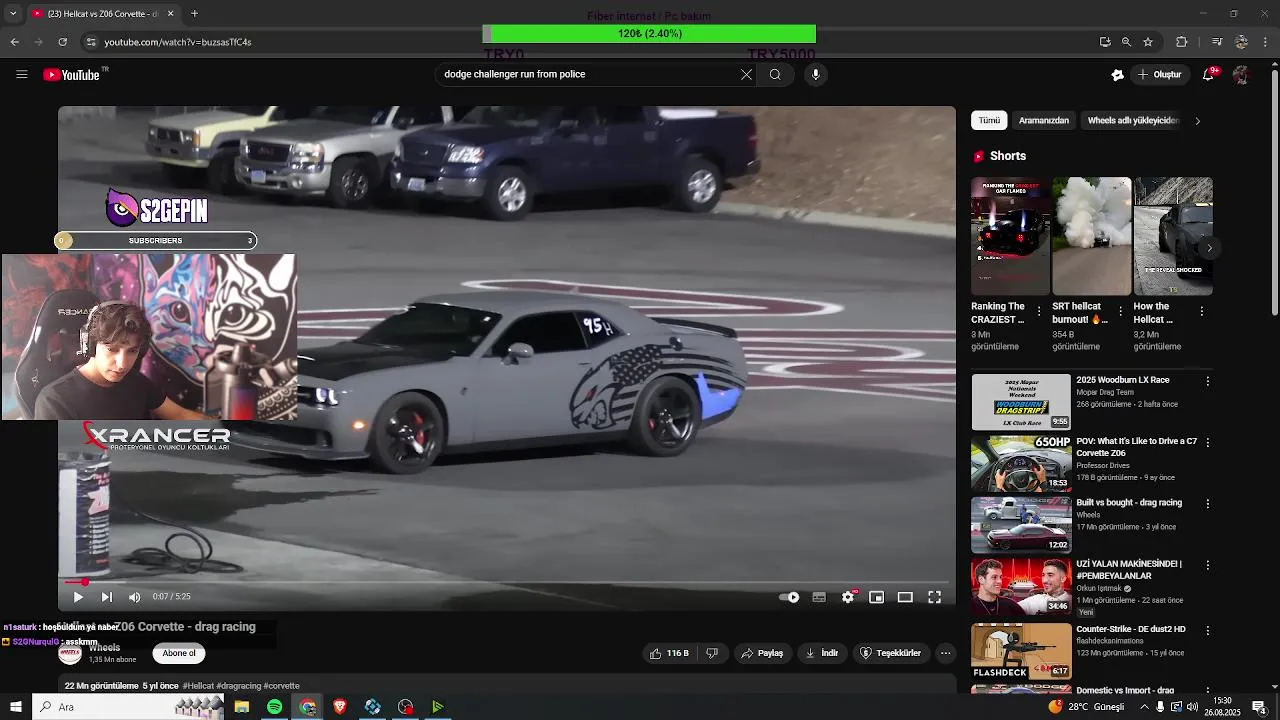Open a new browser tab

click(x=194, y=14)
